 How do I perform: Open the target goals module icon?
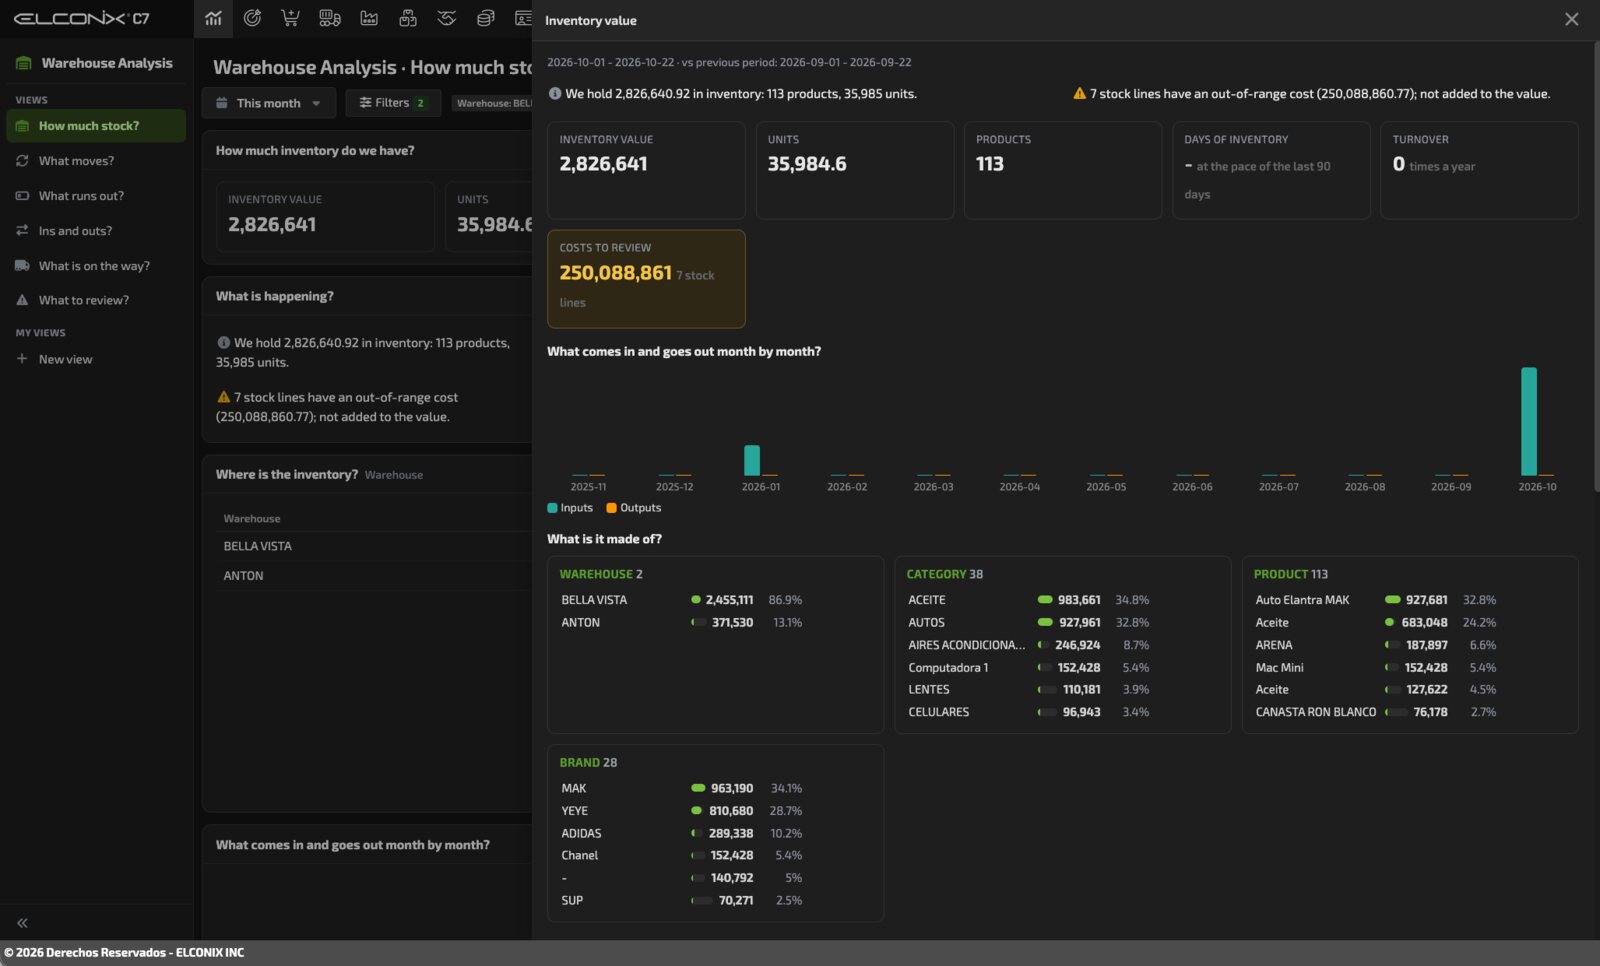point(252,18)
